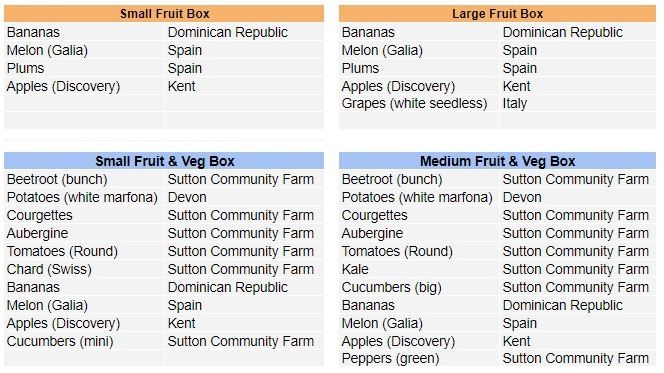
Task: Select the Kale cell
Action: pos(418,269)
